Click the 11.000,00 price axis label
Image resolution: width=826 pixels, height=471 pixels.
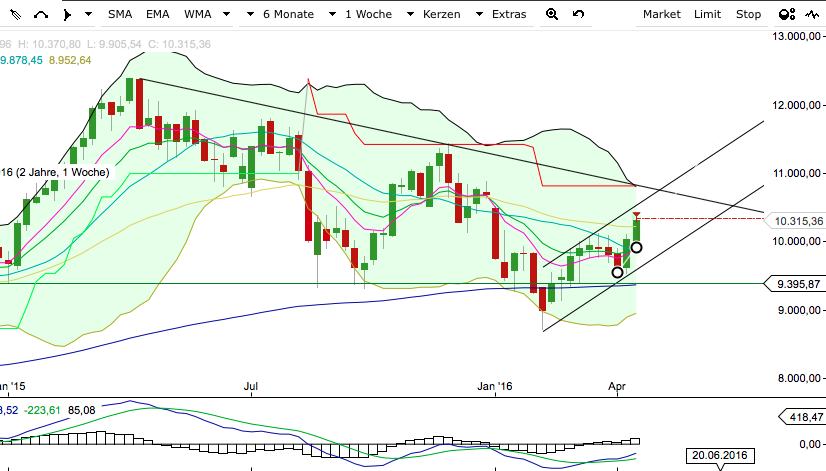click(796, 173)
